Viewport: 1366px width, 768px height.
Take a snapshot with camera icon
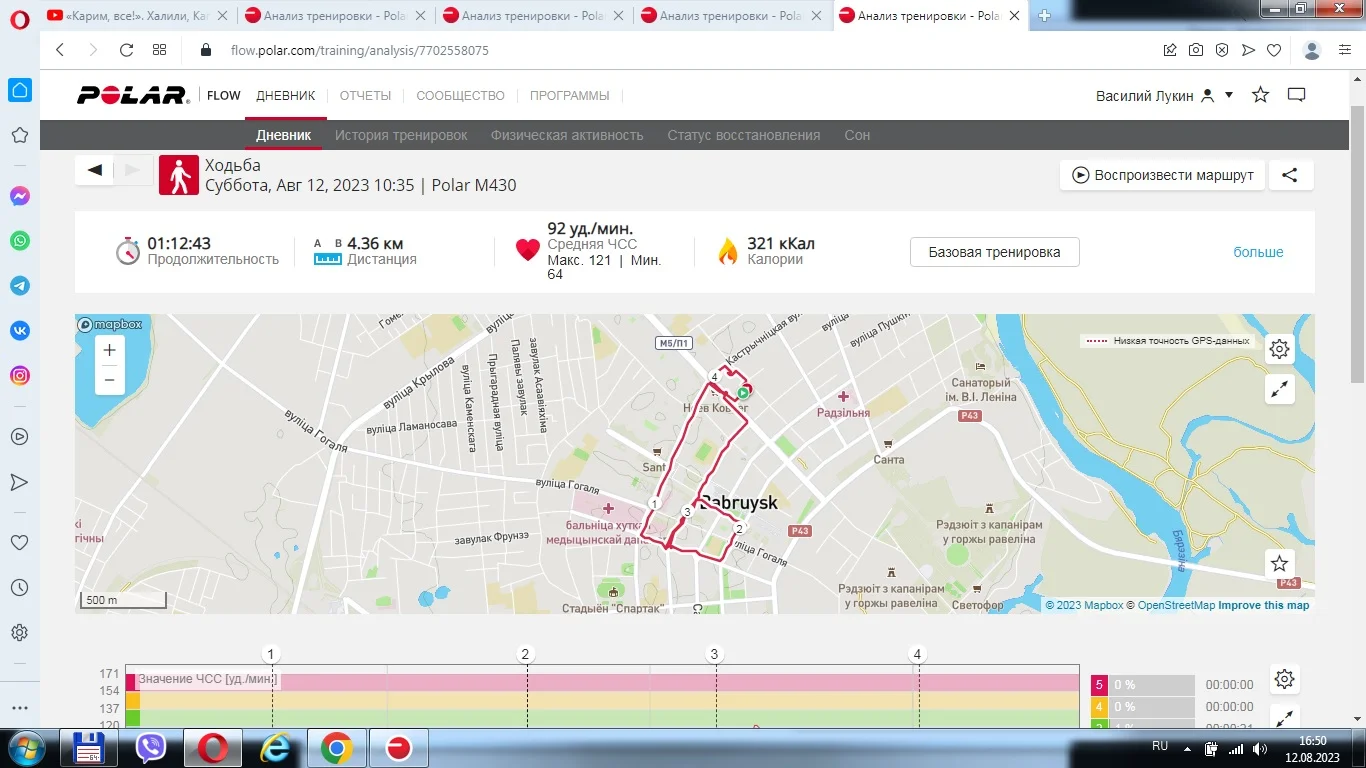coord(1196,50)
